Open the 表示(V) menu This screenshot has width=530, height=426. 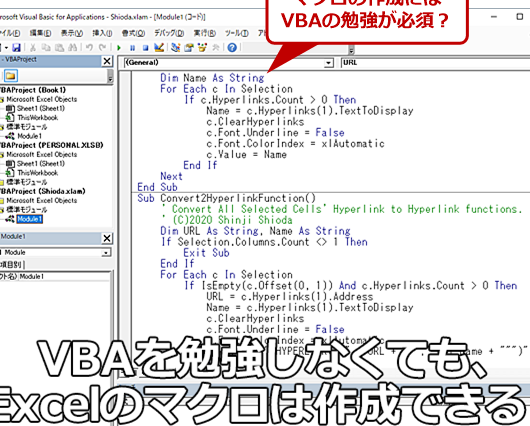point(72,33)
